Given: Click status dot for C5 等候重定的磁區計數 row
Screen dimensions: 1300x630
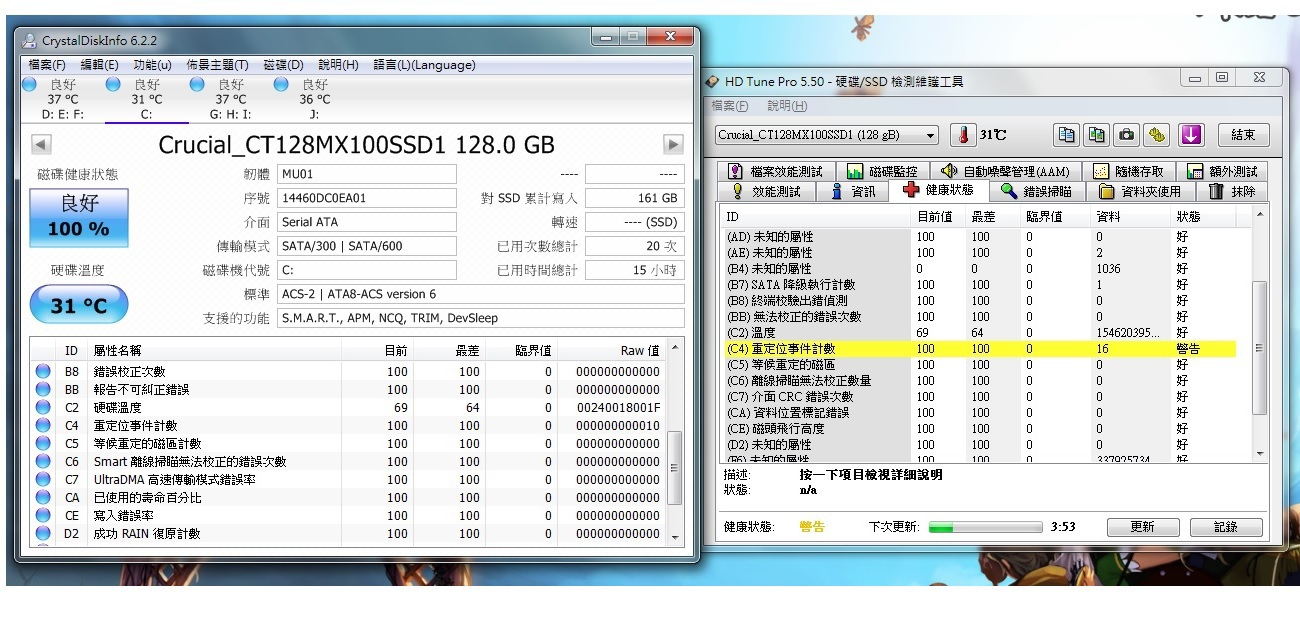Looking at the screenshot, I should [x=43, y=444].
